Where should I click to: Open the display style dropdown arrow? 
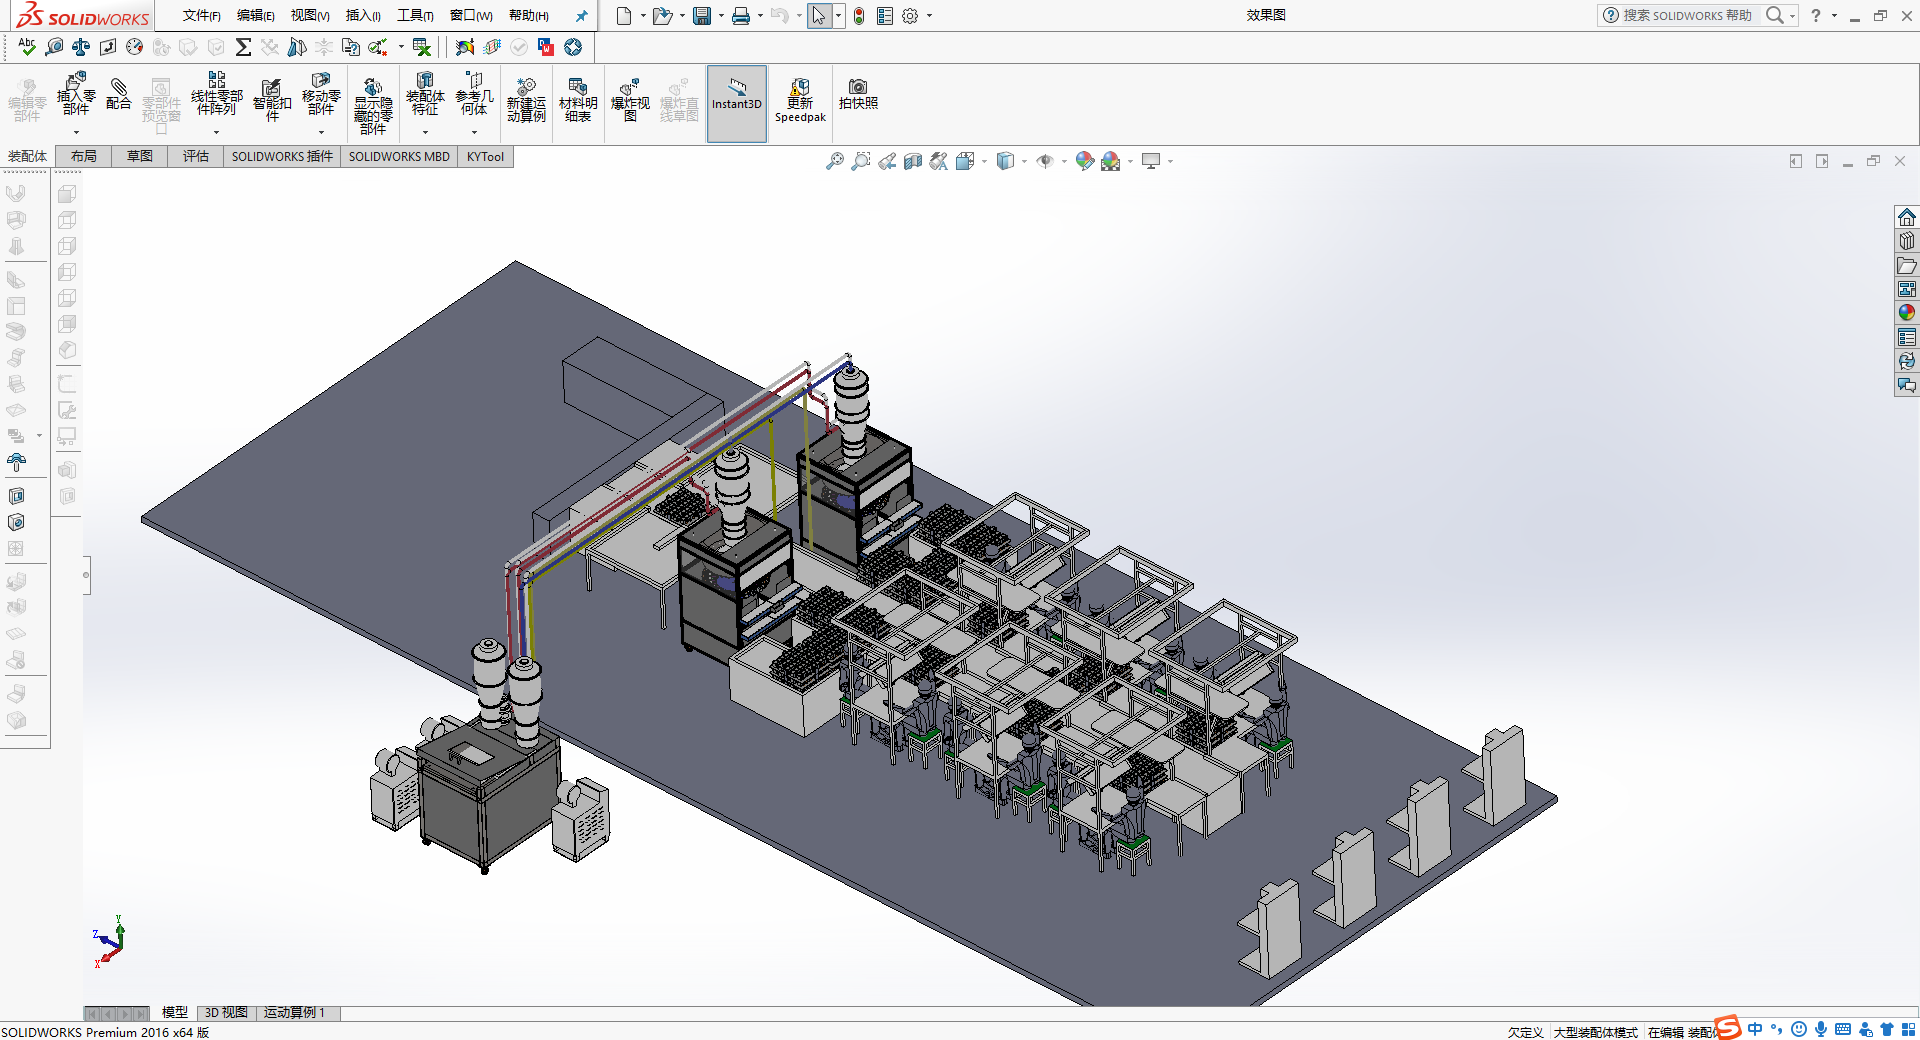[1025, 161]
